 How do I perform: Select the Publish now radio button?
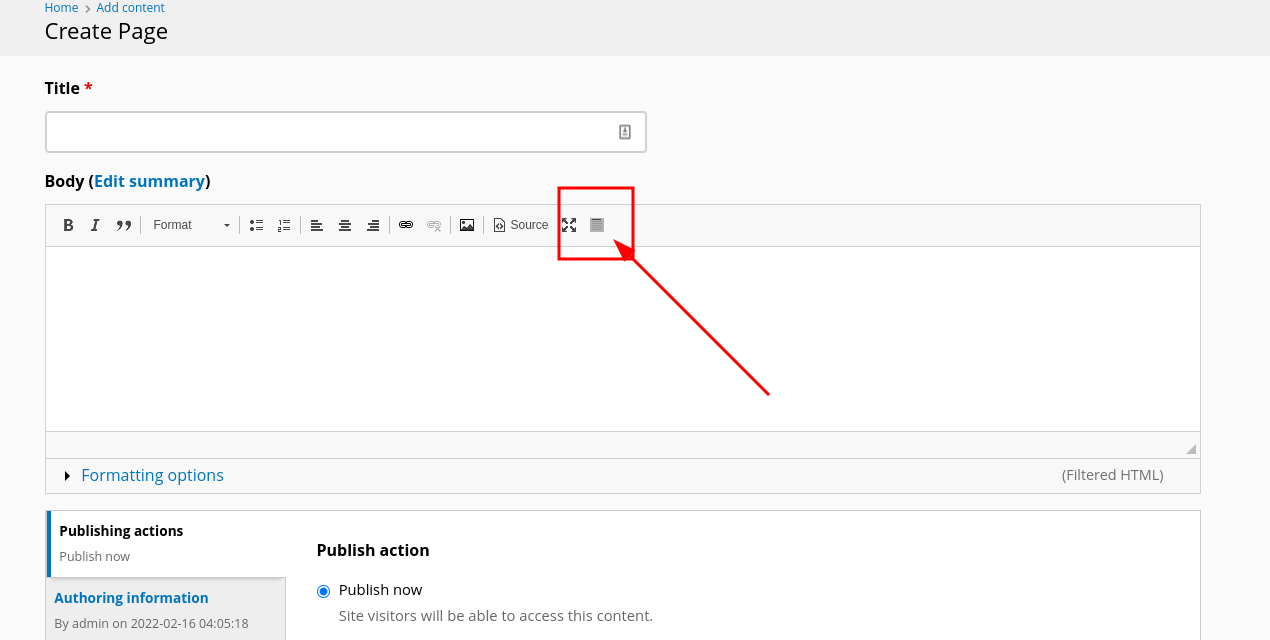323,590
